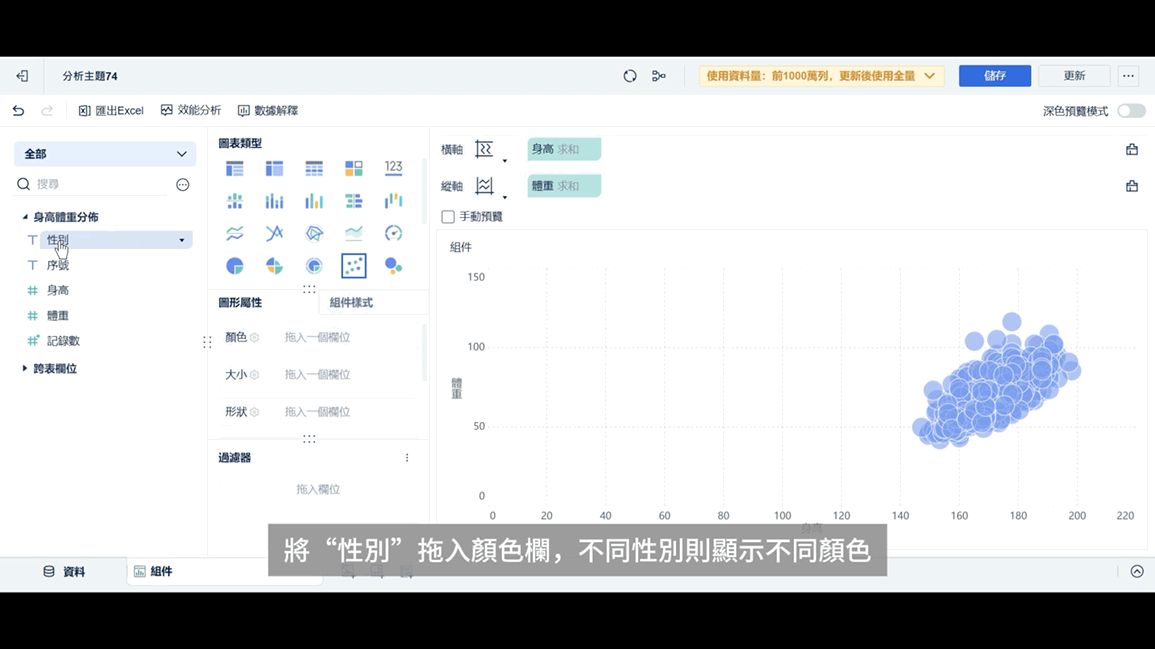Click the 更新 button
The image size is (1155, 649).
point(1074,76)
